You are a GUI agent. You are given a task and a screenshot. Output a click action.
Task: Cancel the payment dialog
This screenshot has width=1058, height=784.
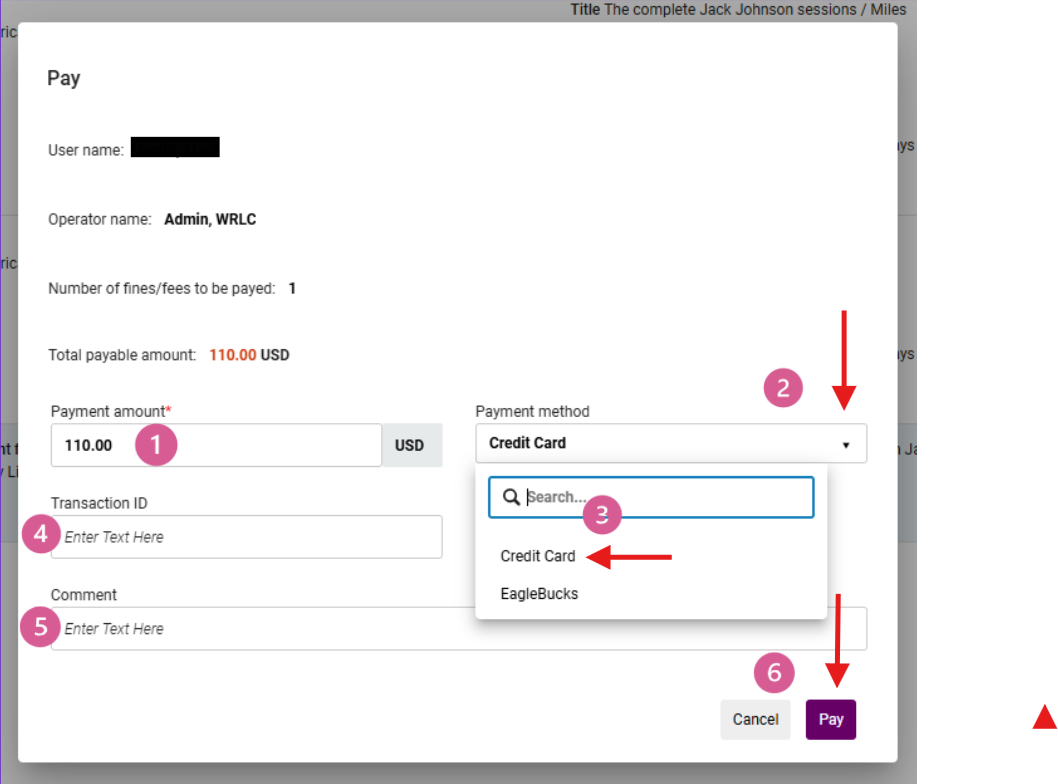(755, 719)
